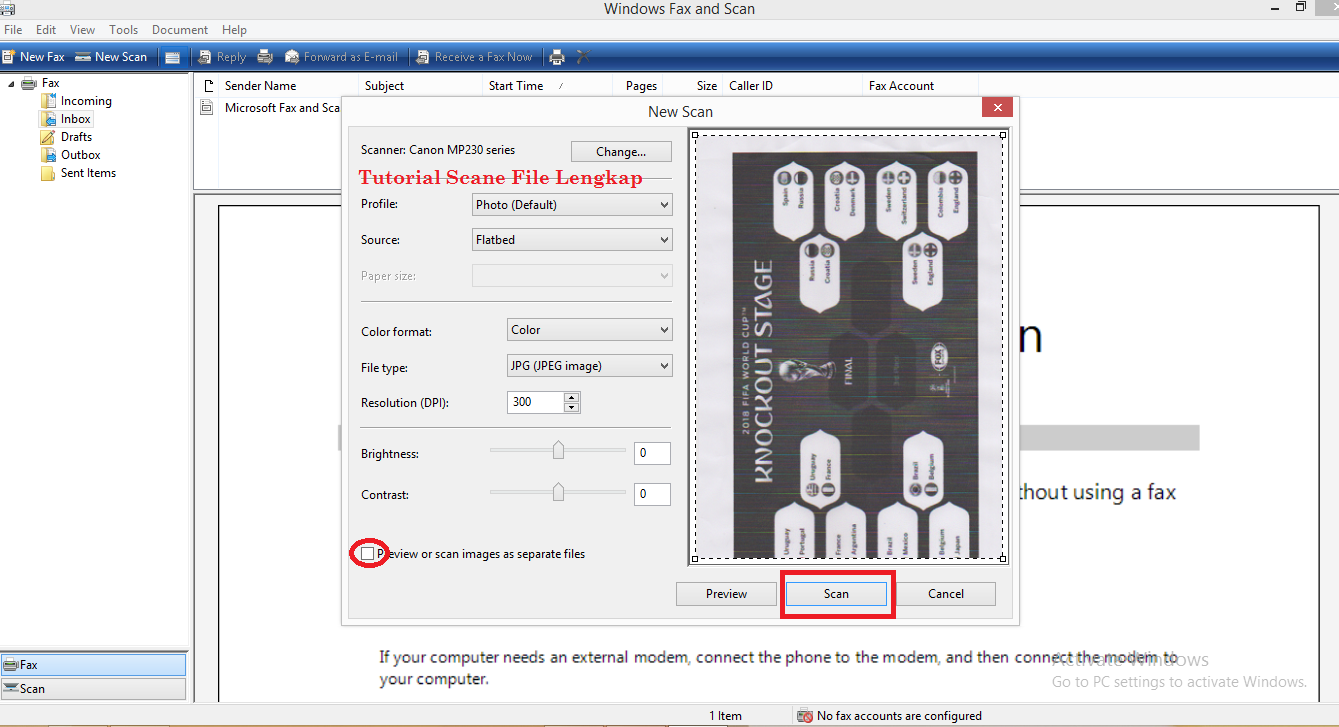Open the Profile dropdown showing Photo (Default)
1339x727 pixels.
[x=571, y=204]
